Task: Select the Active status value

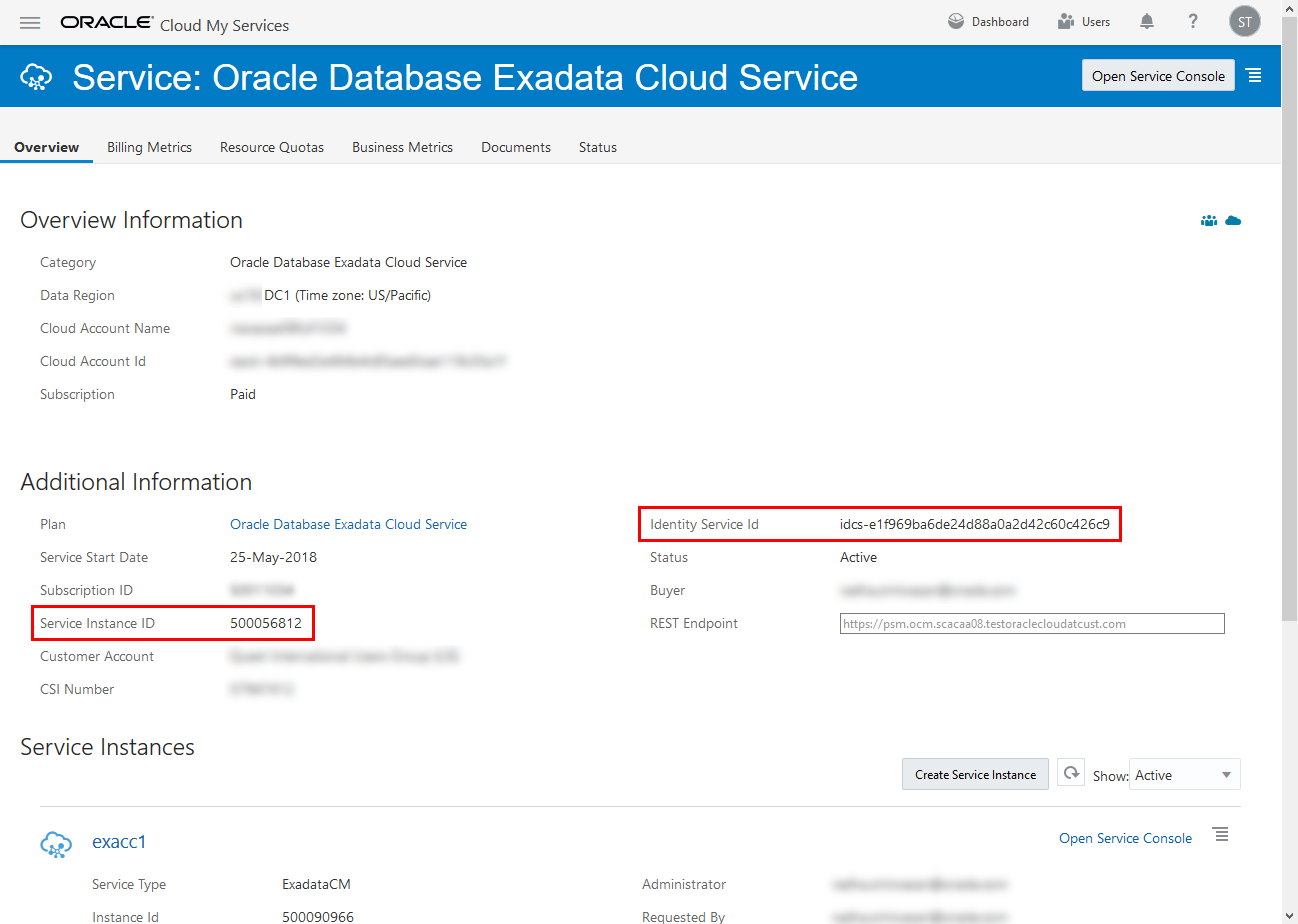Action: [858, 557]
